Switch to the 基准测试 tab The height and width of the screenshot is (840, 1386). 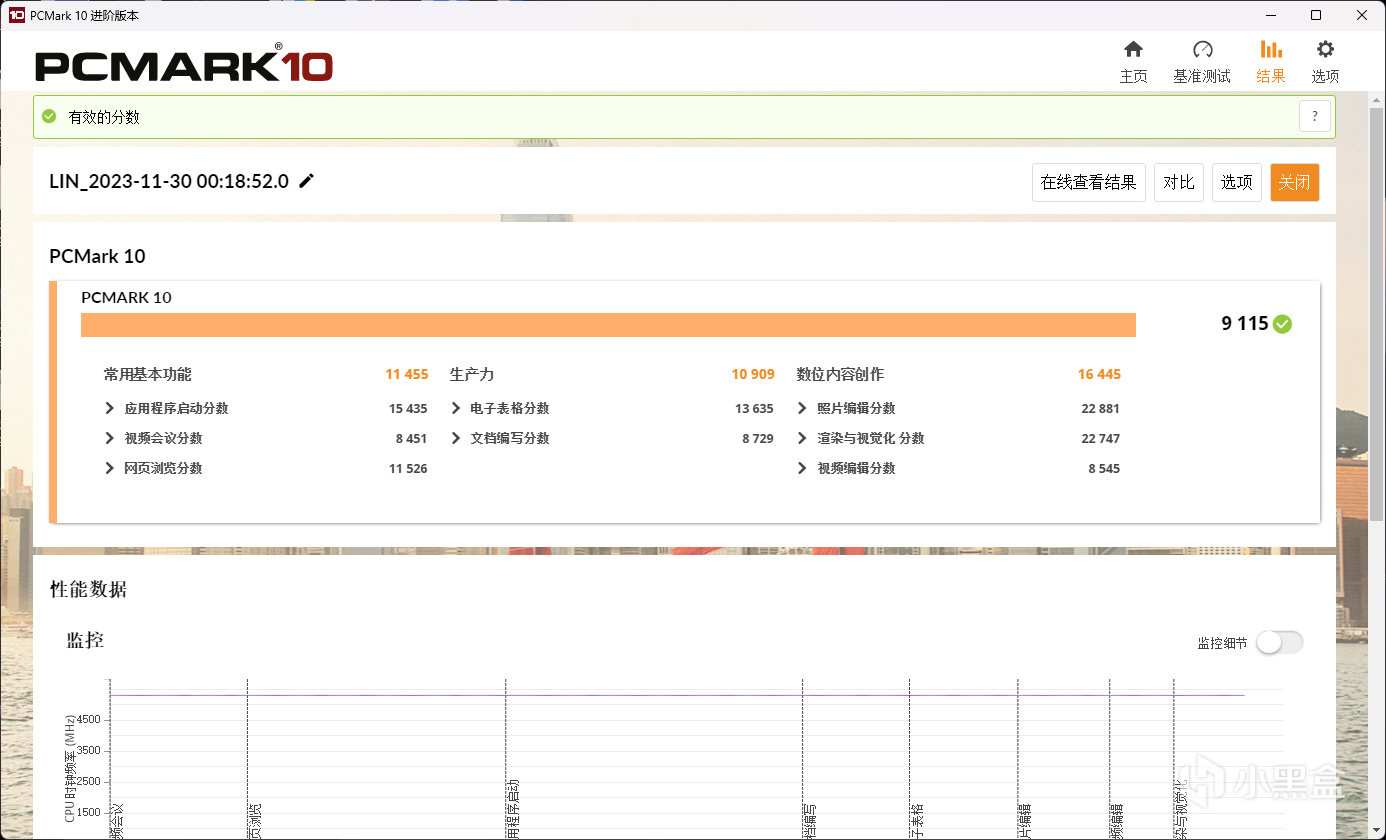click(x=1202, y=62)
